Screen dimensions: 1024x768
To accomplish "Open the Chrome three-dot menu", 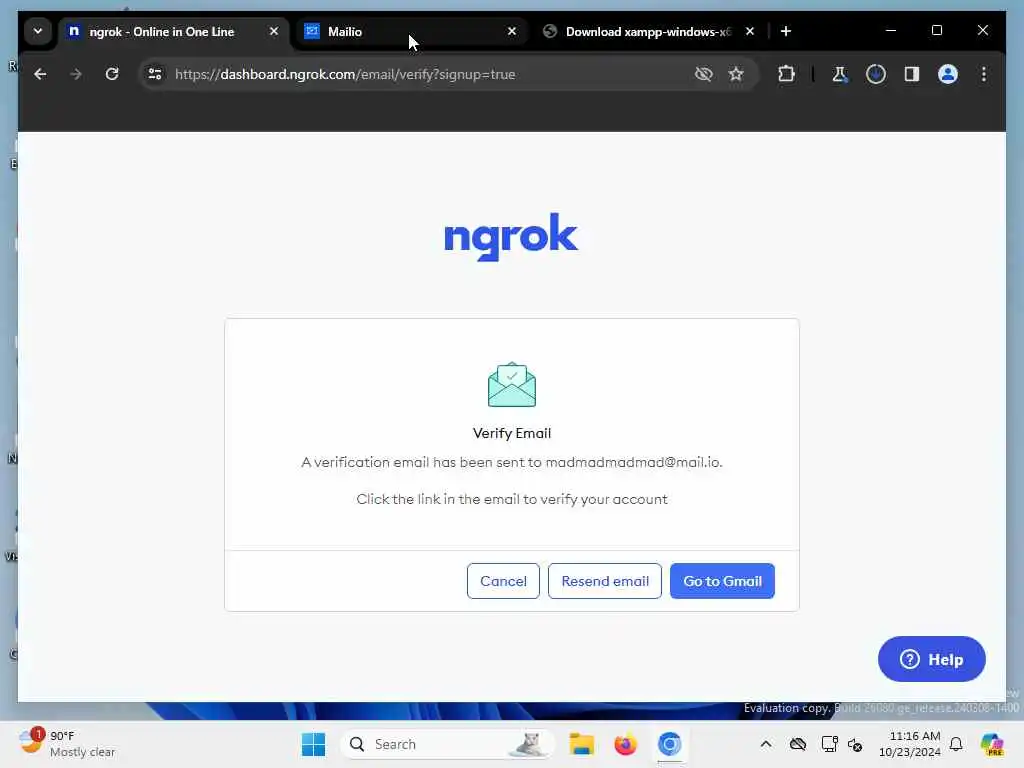I will tap(984, 74).
